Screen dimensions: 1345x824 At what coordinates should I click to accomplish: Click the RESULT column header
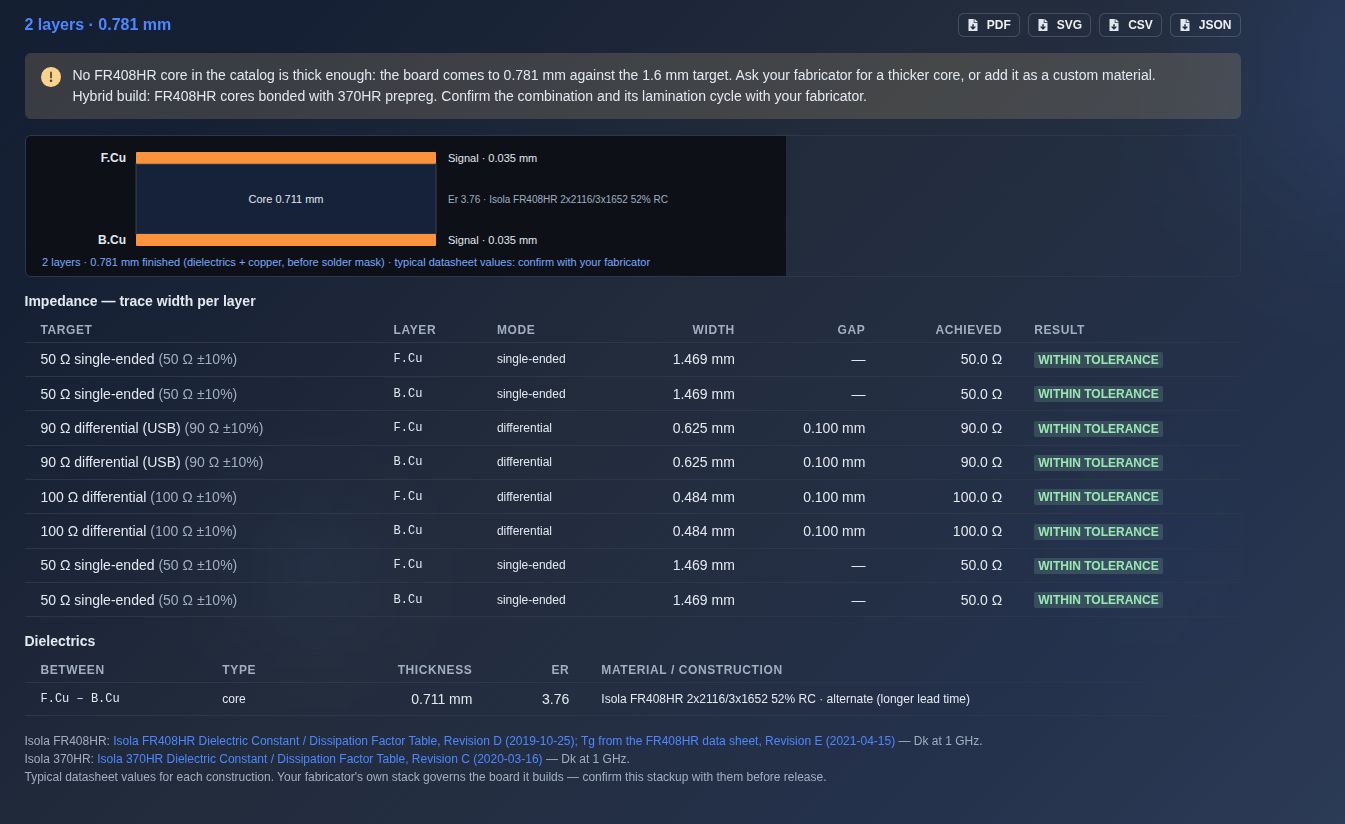click(1059, 330)
